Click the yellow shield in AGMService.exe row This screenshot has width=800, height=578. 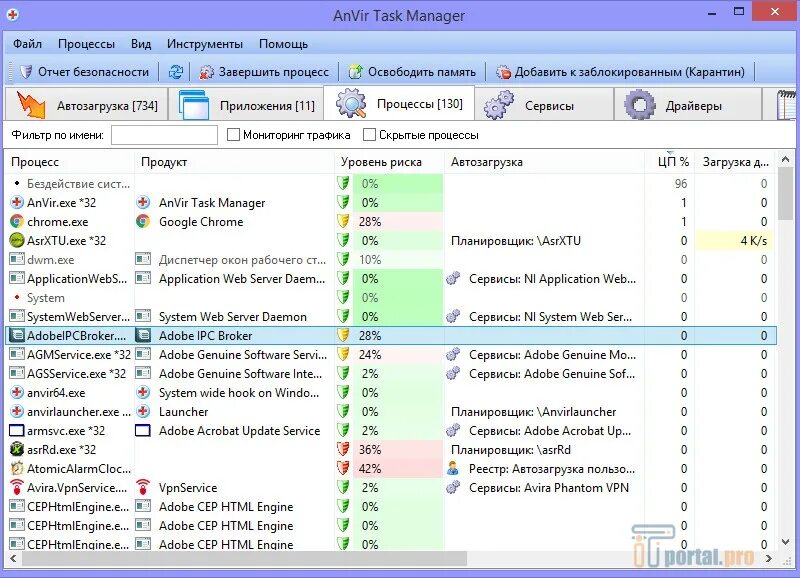343,355
